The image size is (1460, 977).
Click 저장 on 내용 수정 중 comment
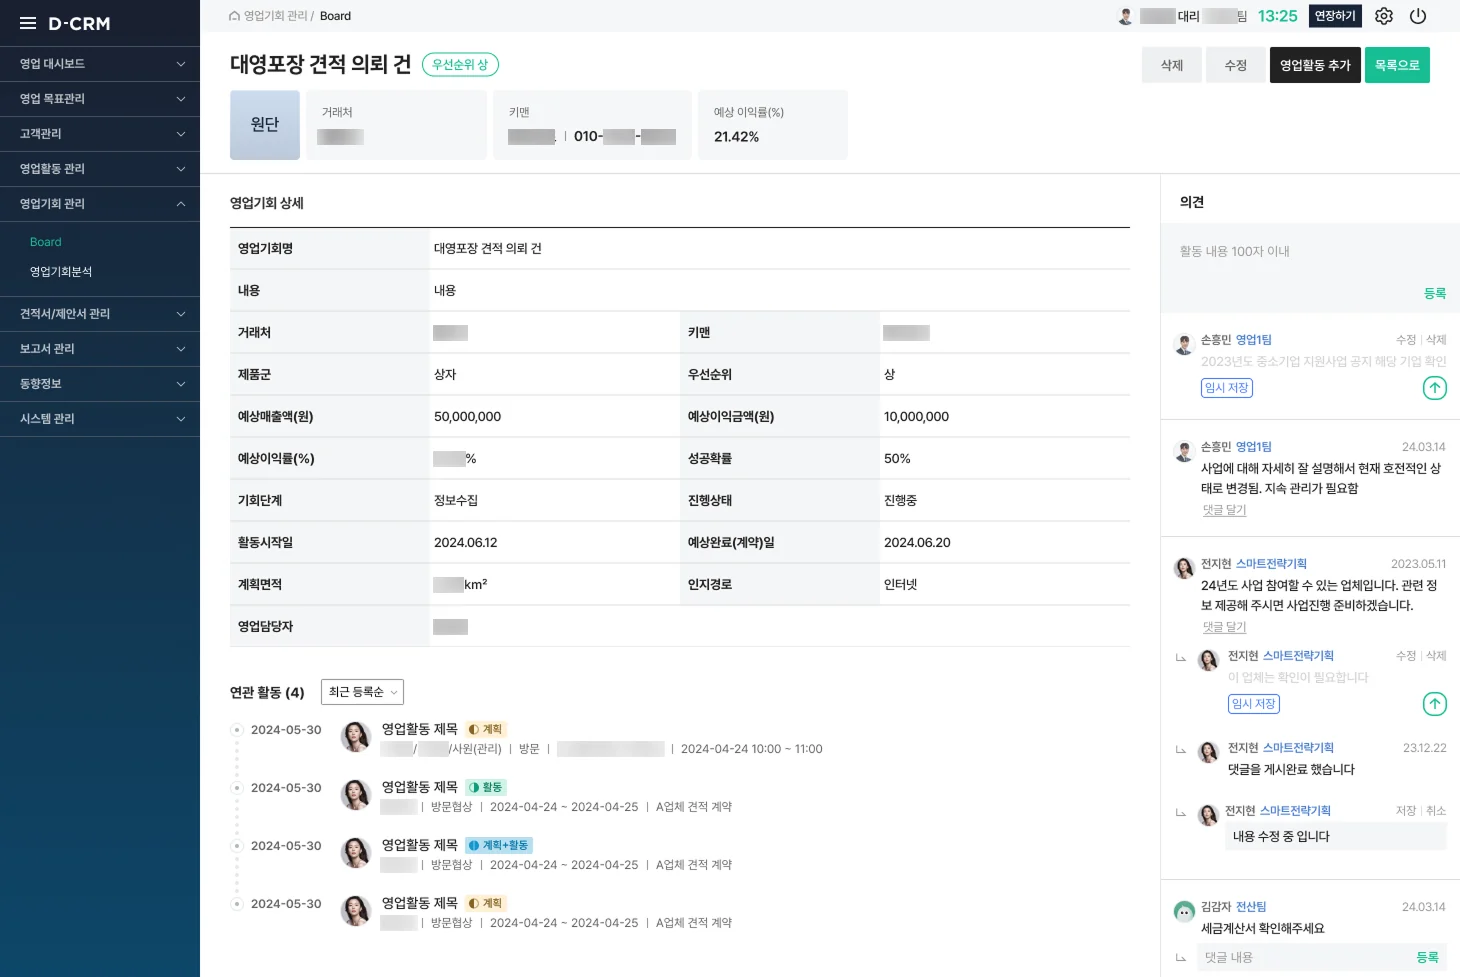(x=1406, y=811)
